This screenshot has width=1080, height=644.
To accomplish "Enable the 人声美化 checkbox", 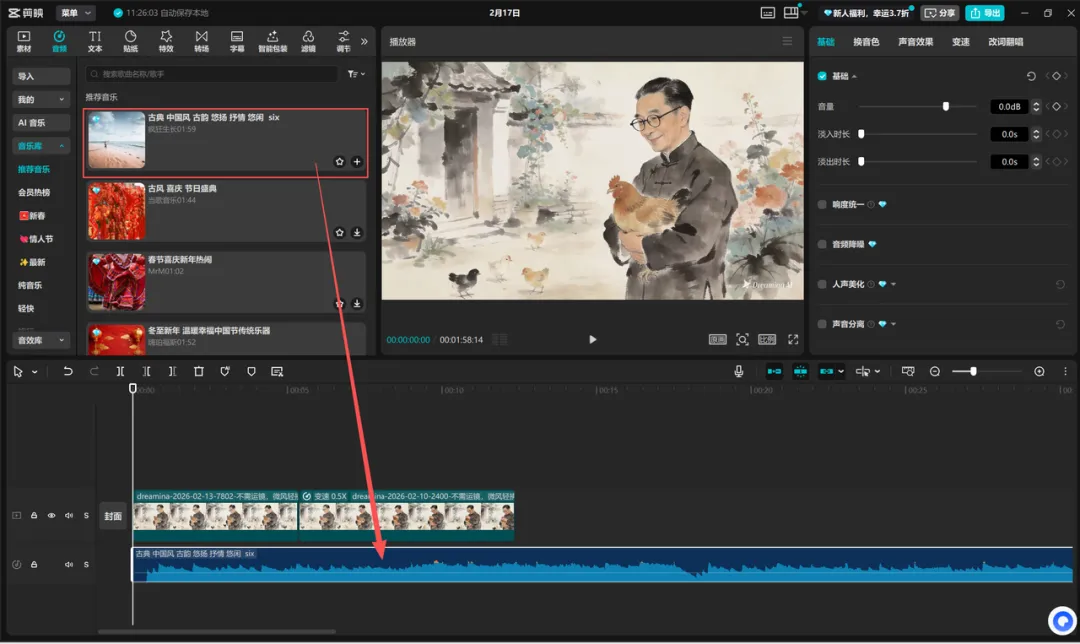I will coord(822,284).
